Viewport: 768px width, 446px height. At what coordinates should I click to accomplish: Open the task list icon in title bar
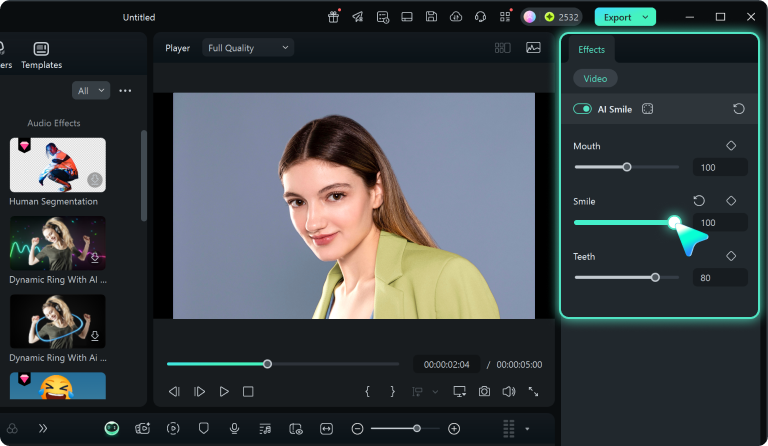point(383,17)
